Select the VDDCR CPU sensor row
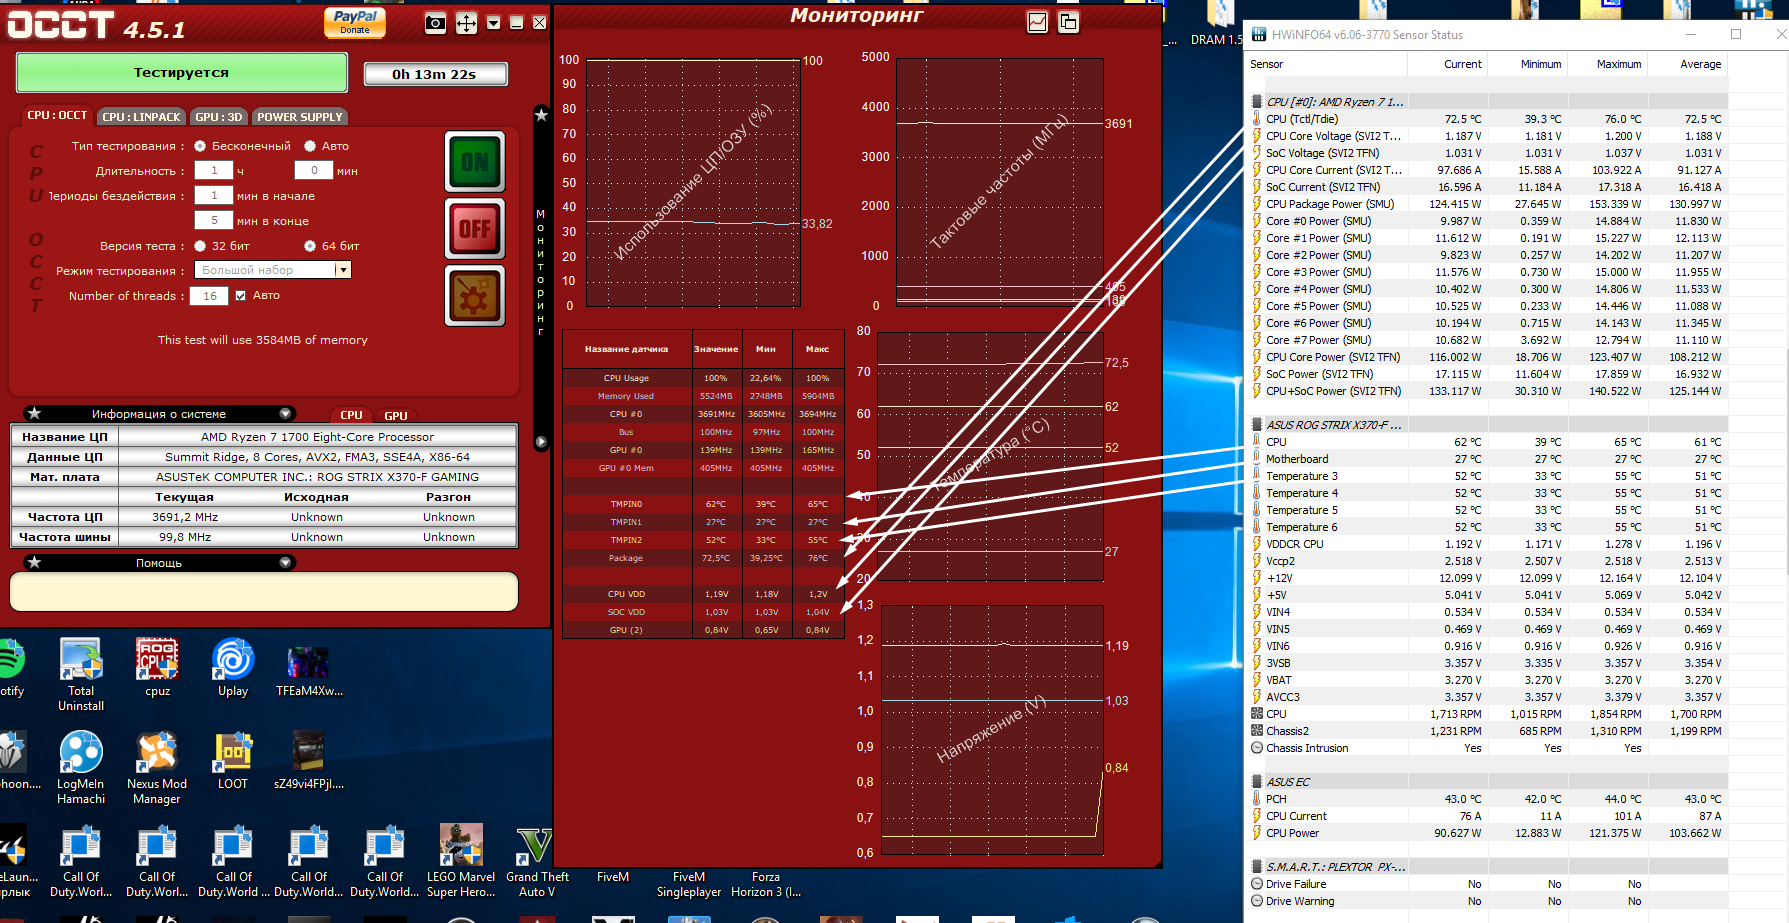The width and height of the screenshot is (1789, 923). coord(1487,544)
